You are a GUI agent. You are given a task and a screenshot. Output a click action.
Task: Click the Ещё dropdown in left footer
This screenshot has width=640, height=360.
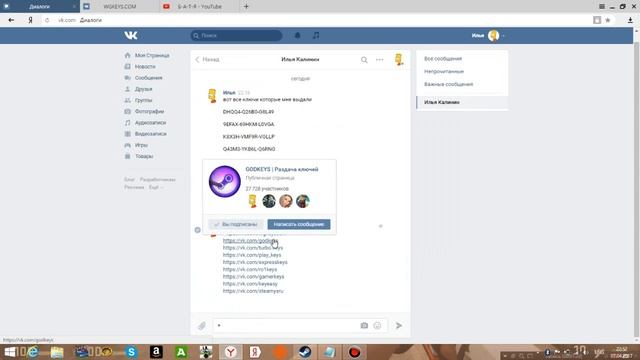(x=156, y=187)
